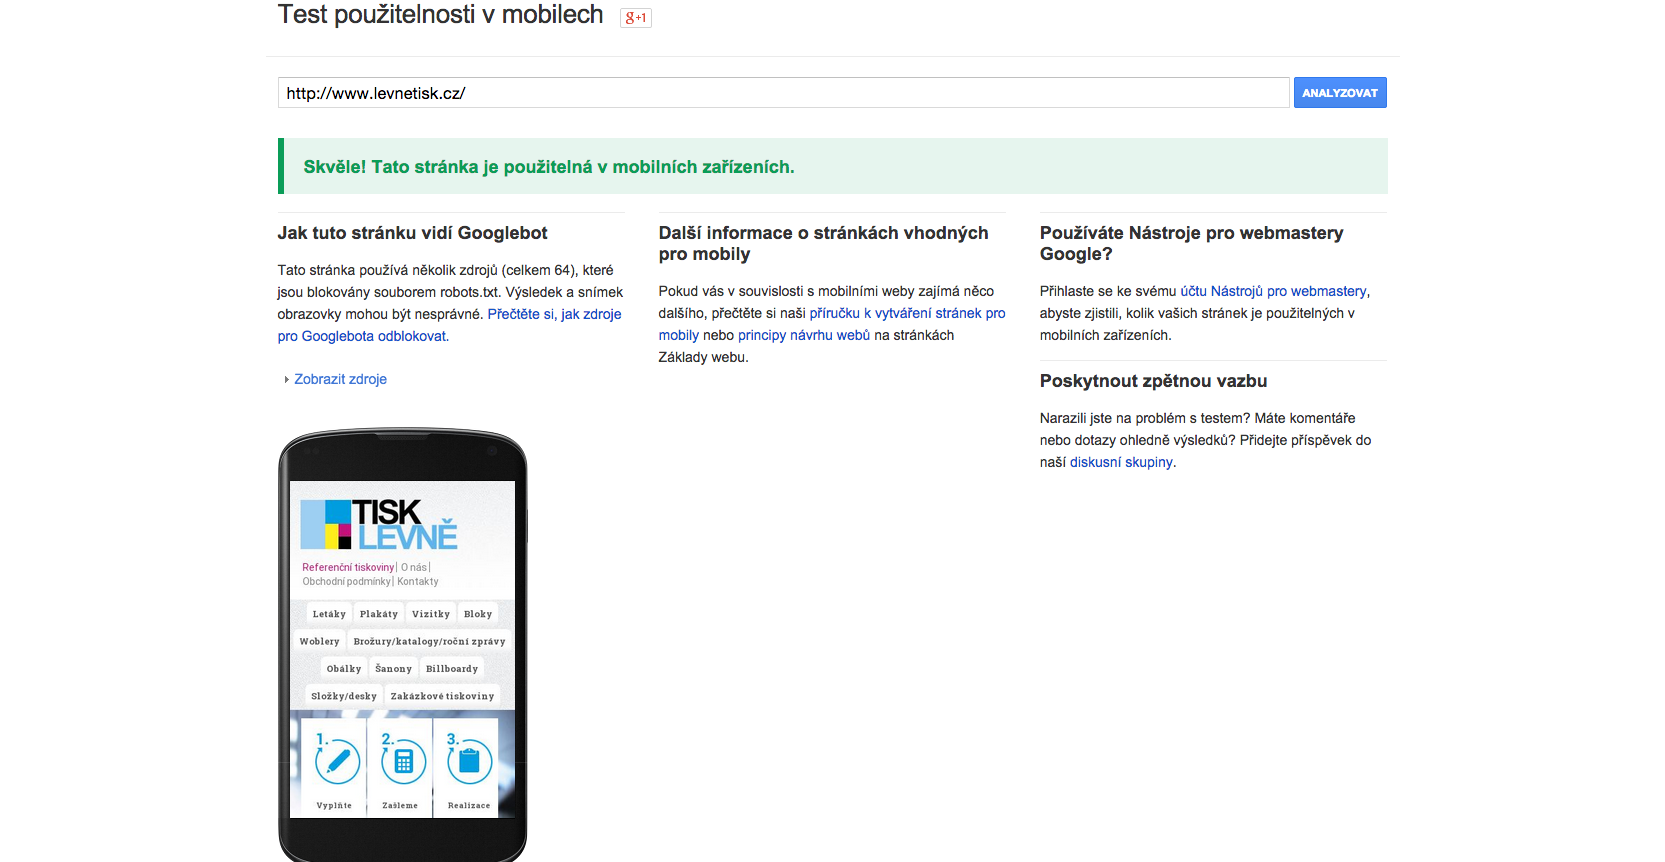
Task: Click Referenční tiskoviny in the phone preview
Action: coord(348,567)
